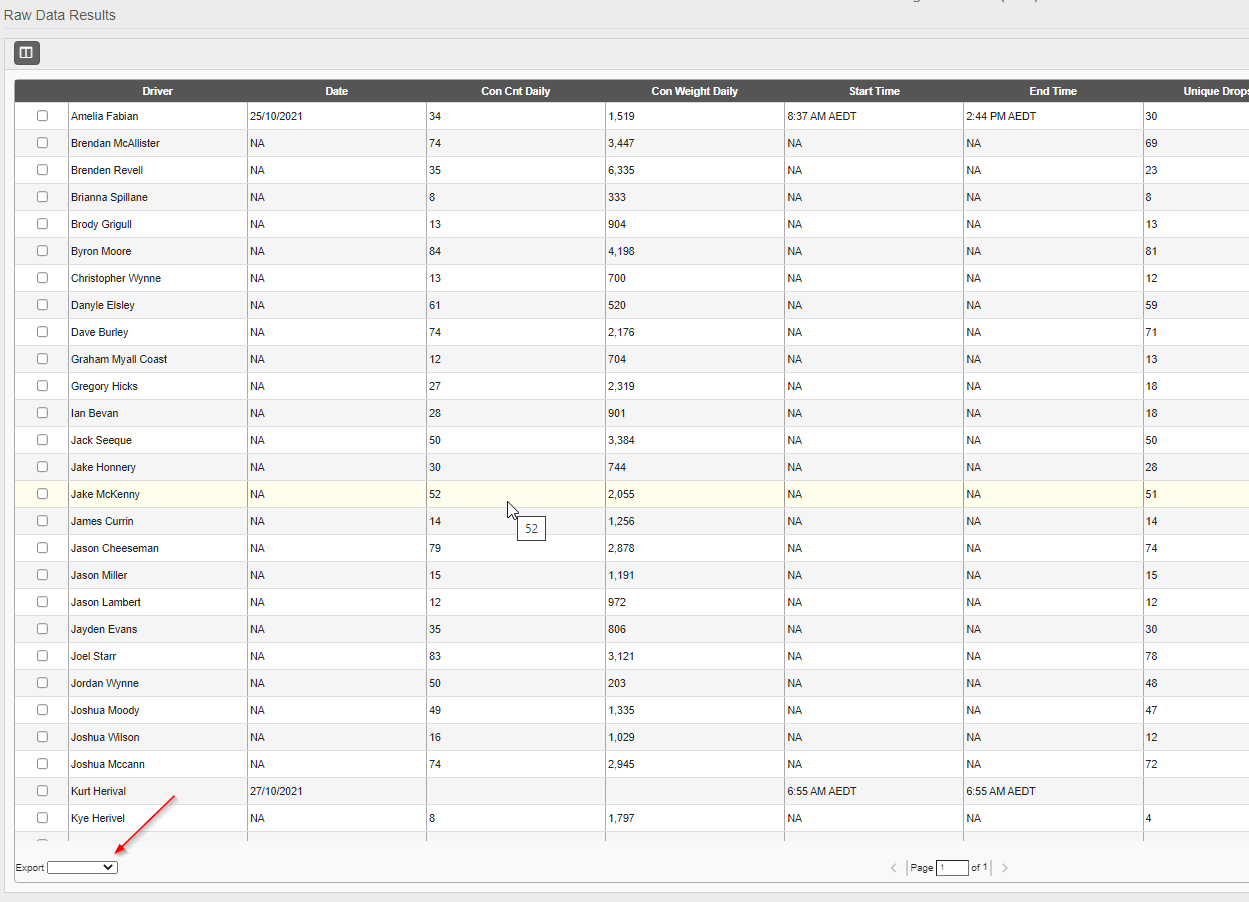Select the checkbox for Gregory Hicks
The width and height of the screenshot is (1249, 902).
coord(42,386)
